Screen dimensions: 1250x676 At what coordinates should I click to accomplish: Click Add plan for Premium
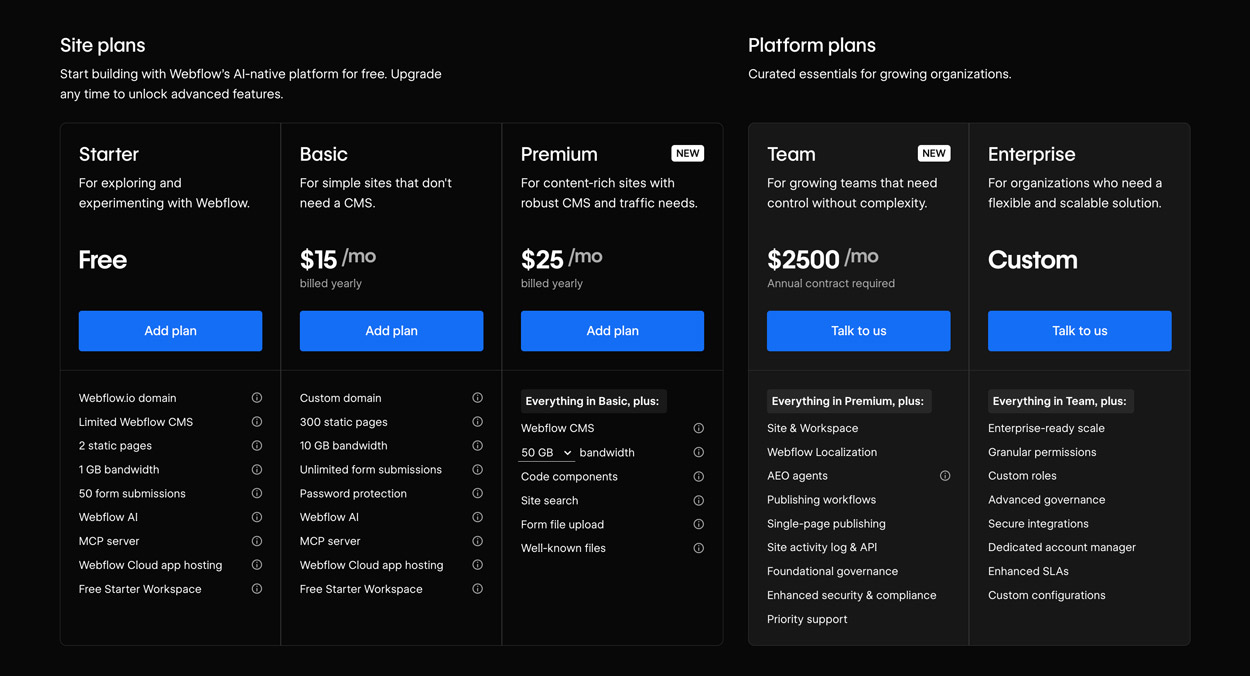click(x=612, y=331)
